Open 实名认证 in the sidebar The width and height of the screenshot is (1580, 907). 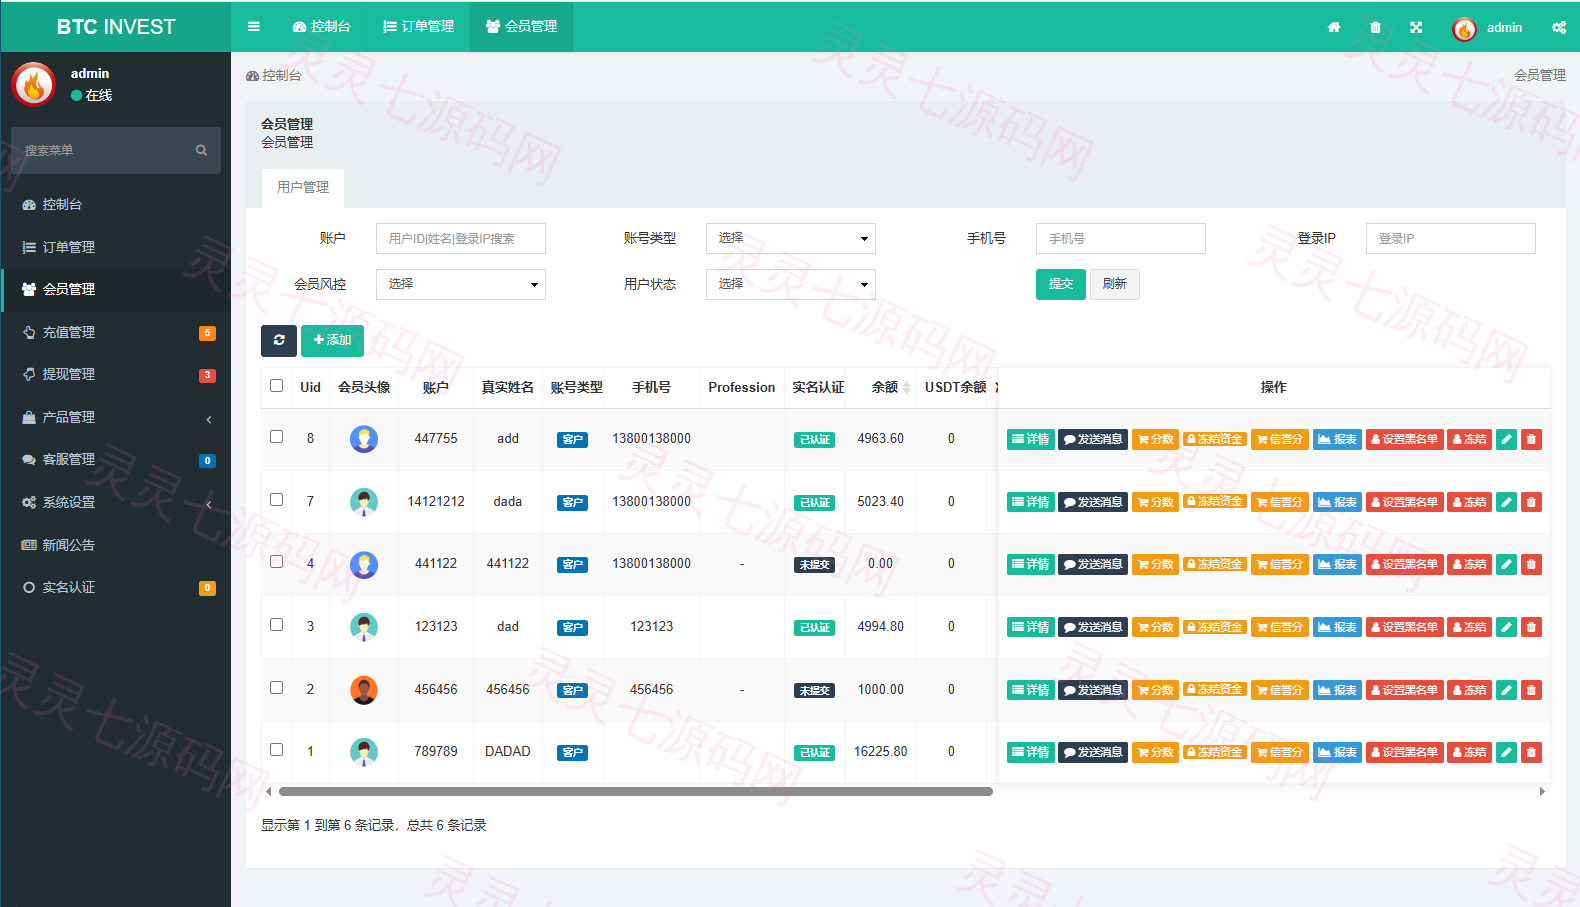116,587
